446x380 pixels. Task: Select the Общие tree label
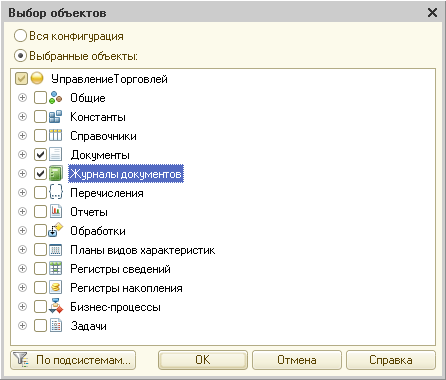[x=88, y=98]
